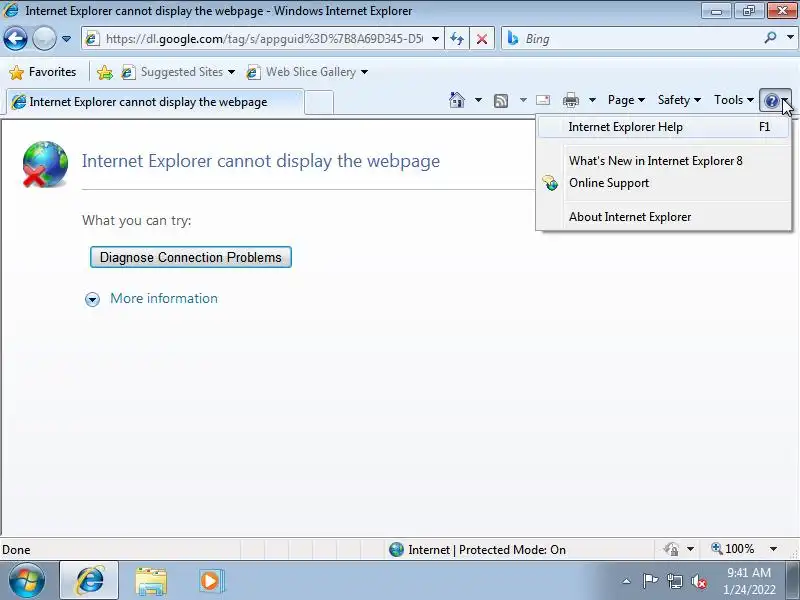The height and width of the screenshot is (600, 800).
Task: Close the Help question mark menu
Action: point(776,101)
